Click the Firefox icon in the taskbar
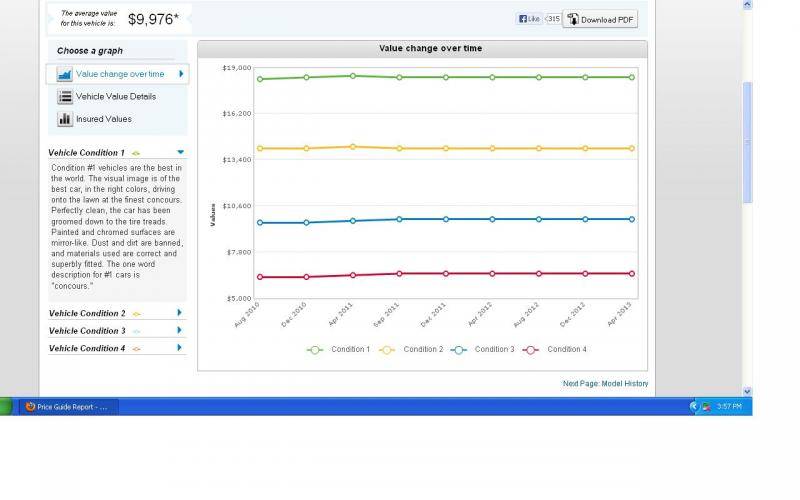 coord(30,407)
